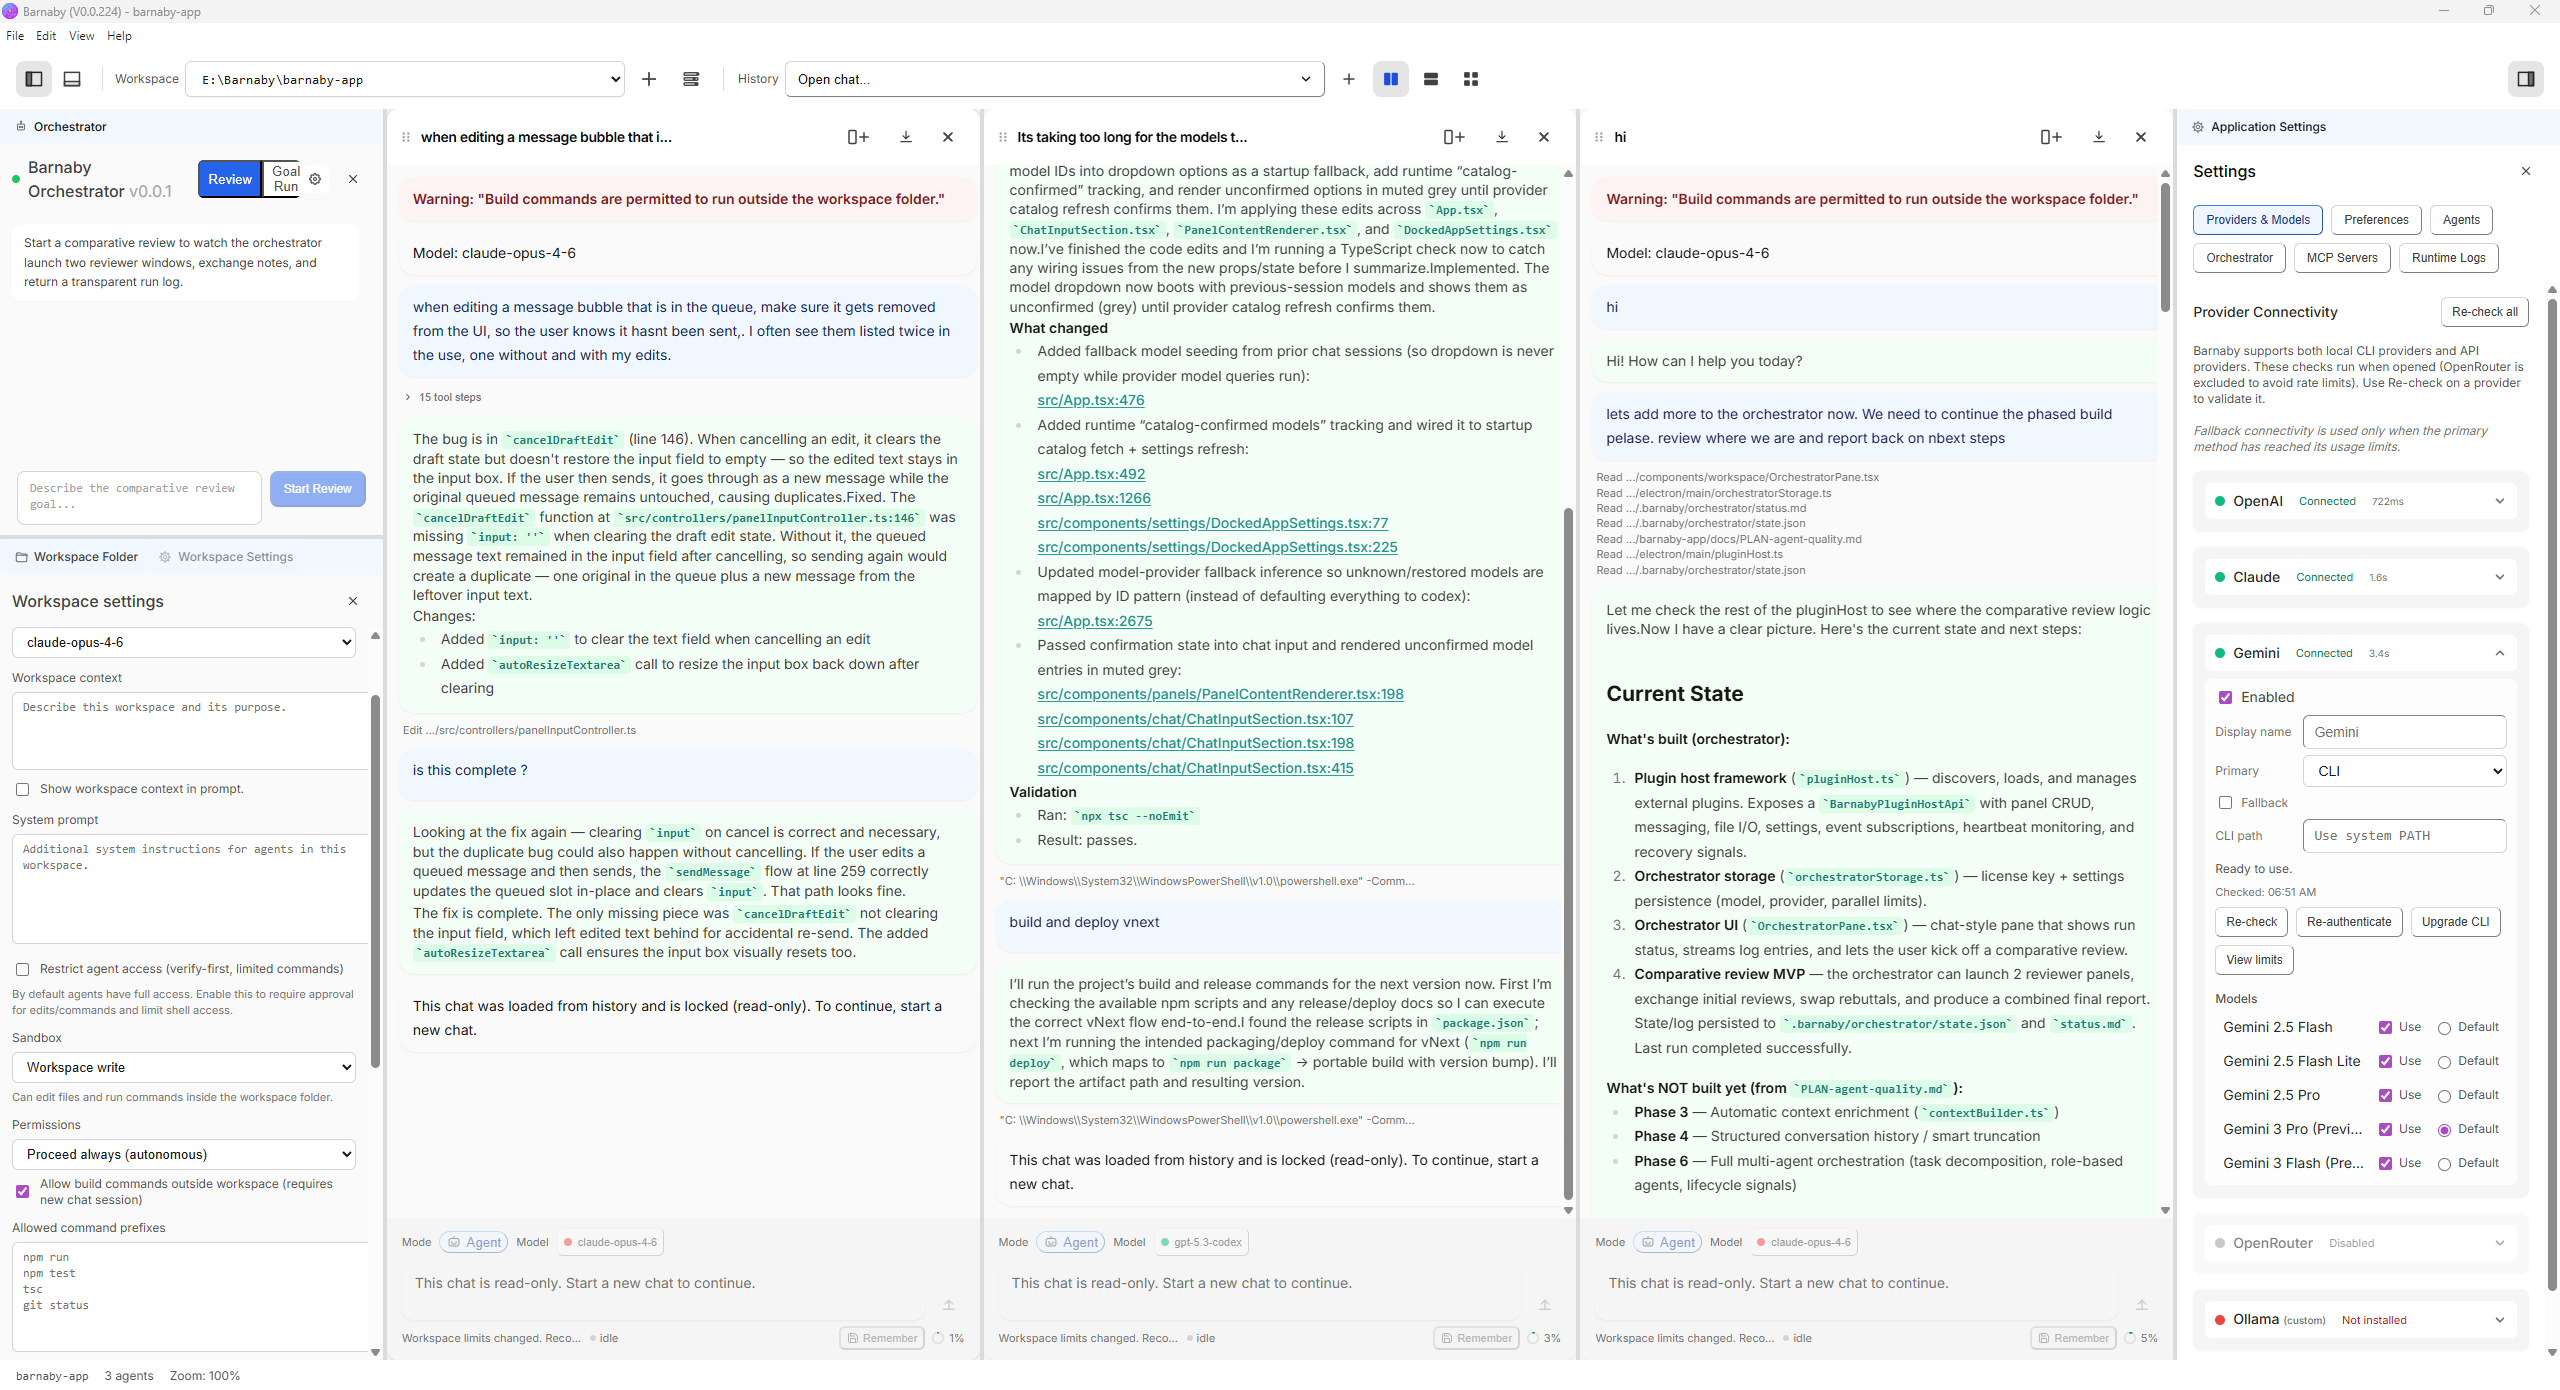This screenshot has width=2560, height=1390.
Task: Check the Gemini Fallback checkbox
Action: pos(2225,803)
